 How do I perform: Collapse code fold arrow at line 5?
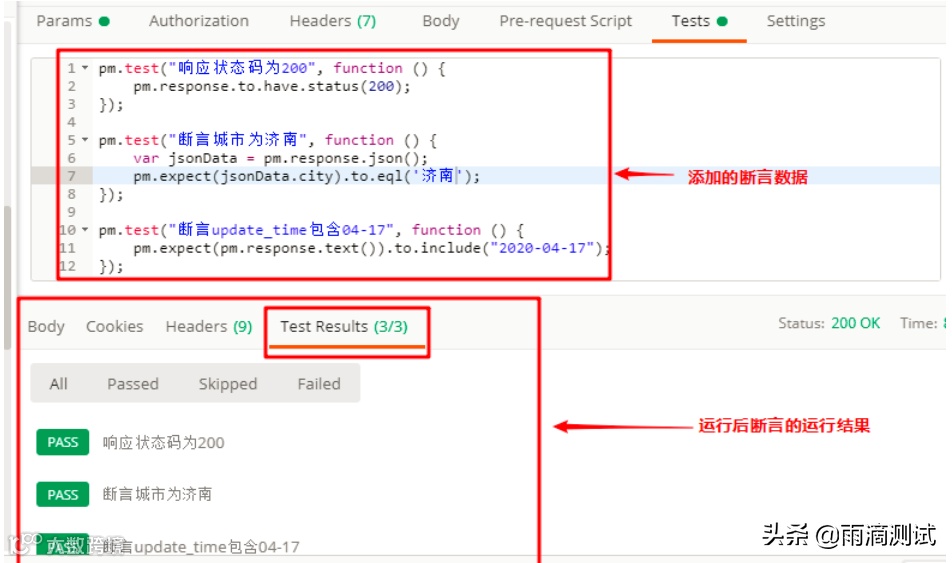(x=85, y=140)
